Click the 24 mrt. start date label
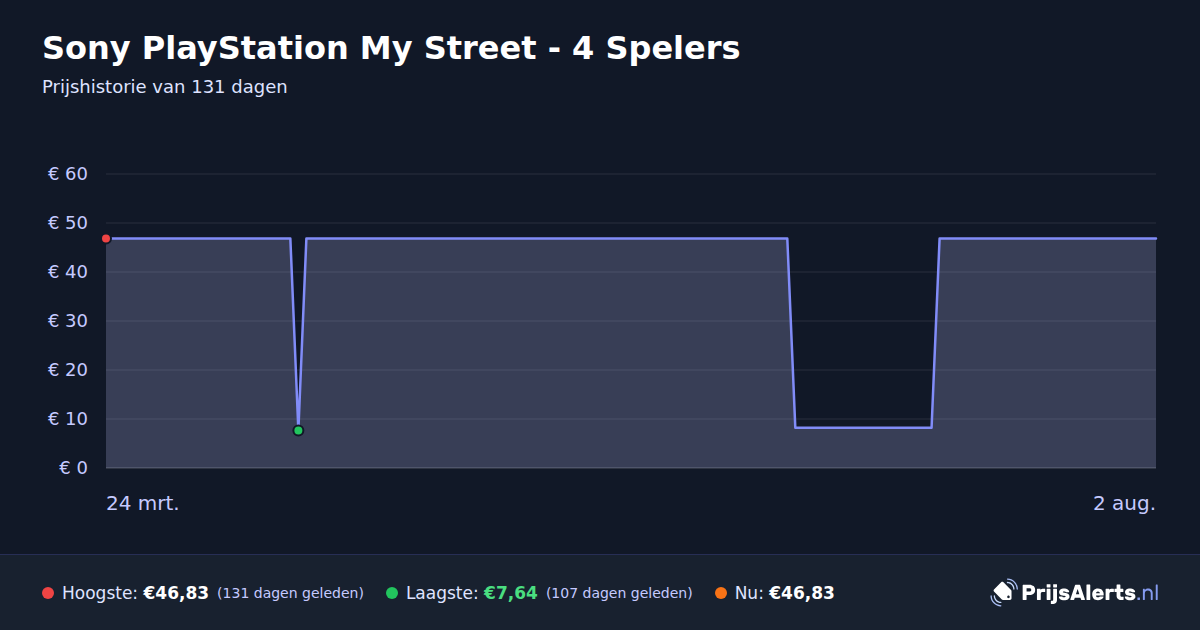This screenshot has width=1200, height=630. click(143, 503)
